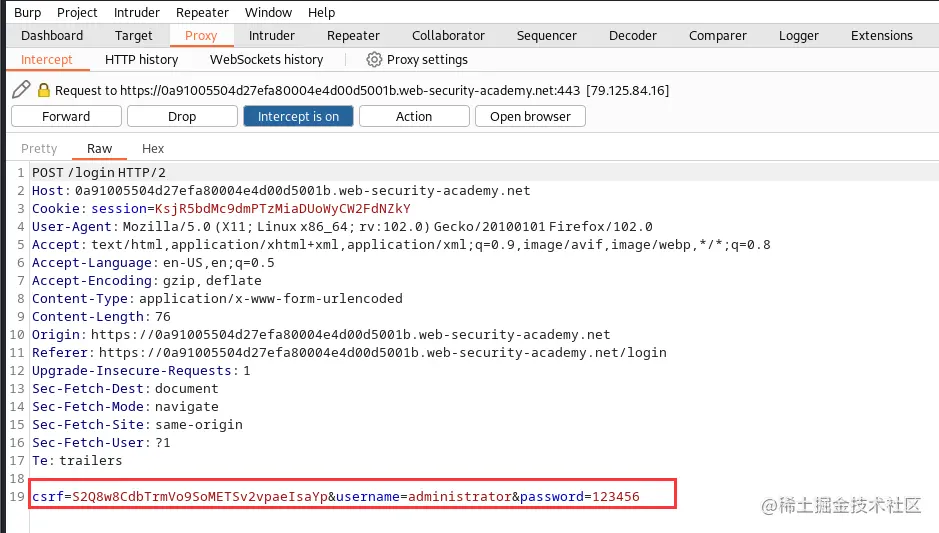Open the WebSockets history sub-tab
The width and height of the screenshot is (939, 533).
click(266, 59)
